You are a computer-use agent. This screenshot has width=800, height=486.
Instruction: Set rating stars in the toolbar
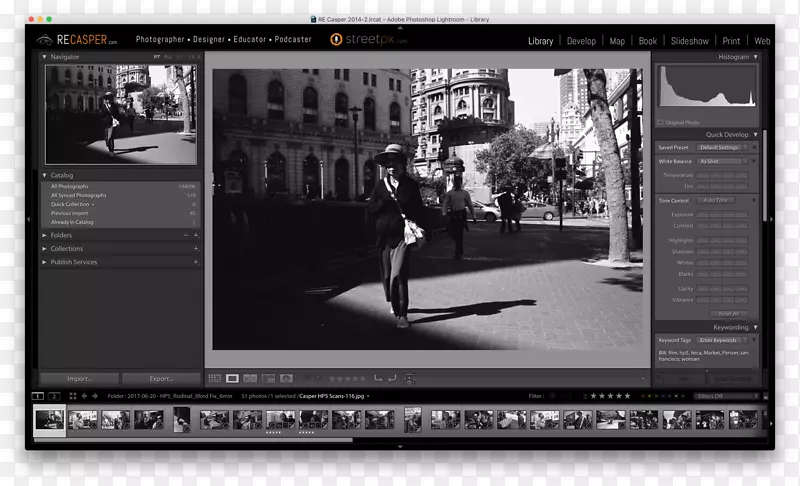pyautogui.click(x=347, y=378)
